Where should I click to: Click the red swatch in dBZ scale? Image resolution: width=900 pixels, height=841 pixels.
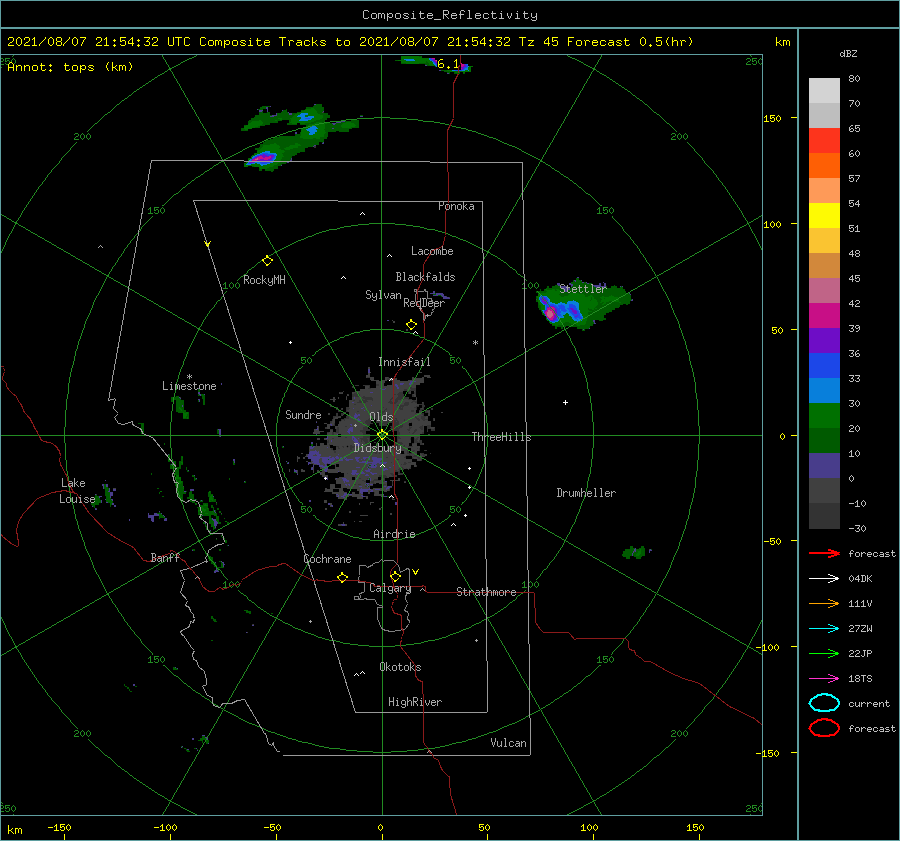pyautogui.click(x=824, y=140)
